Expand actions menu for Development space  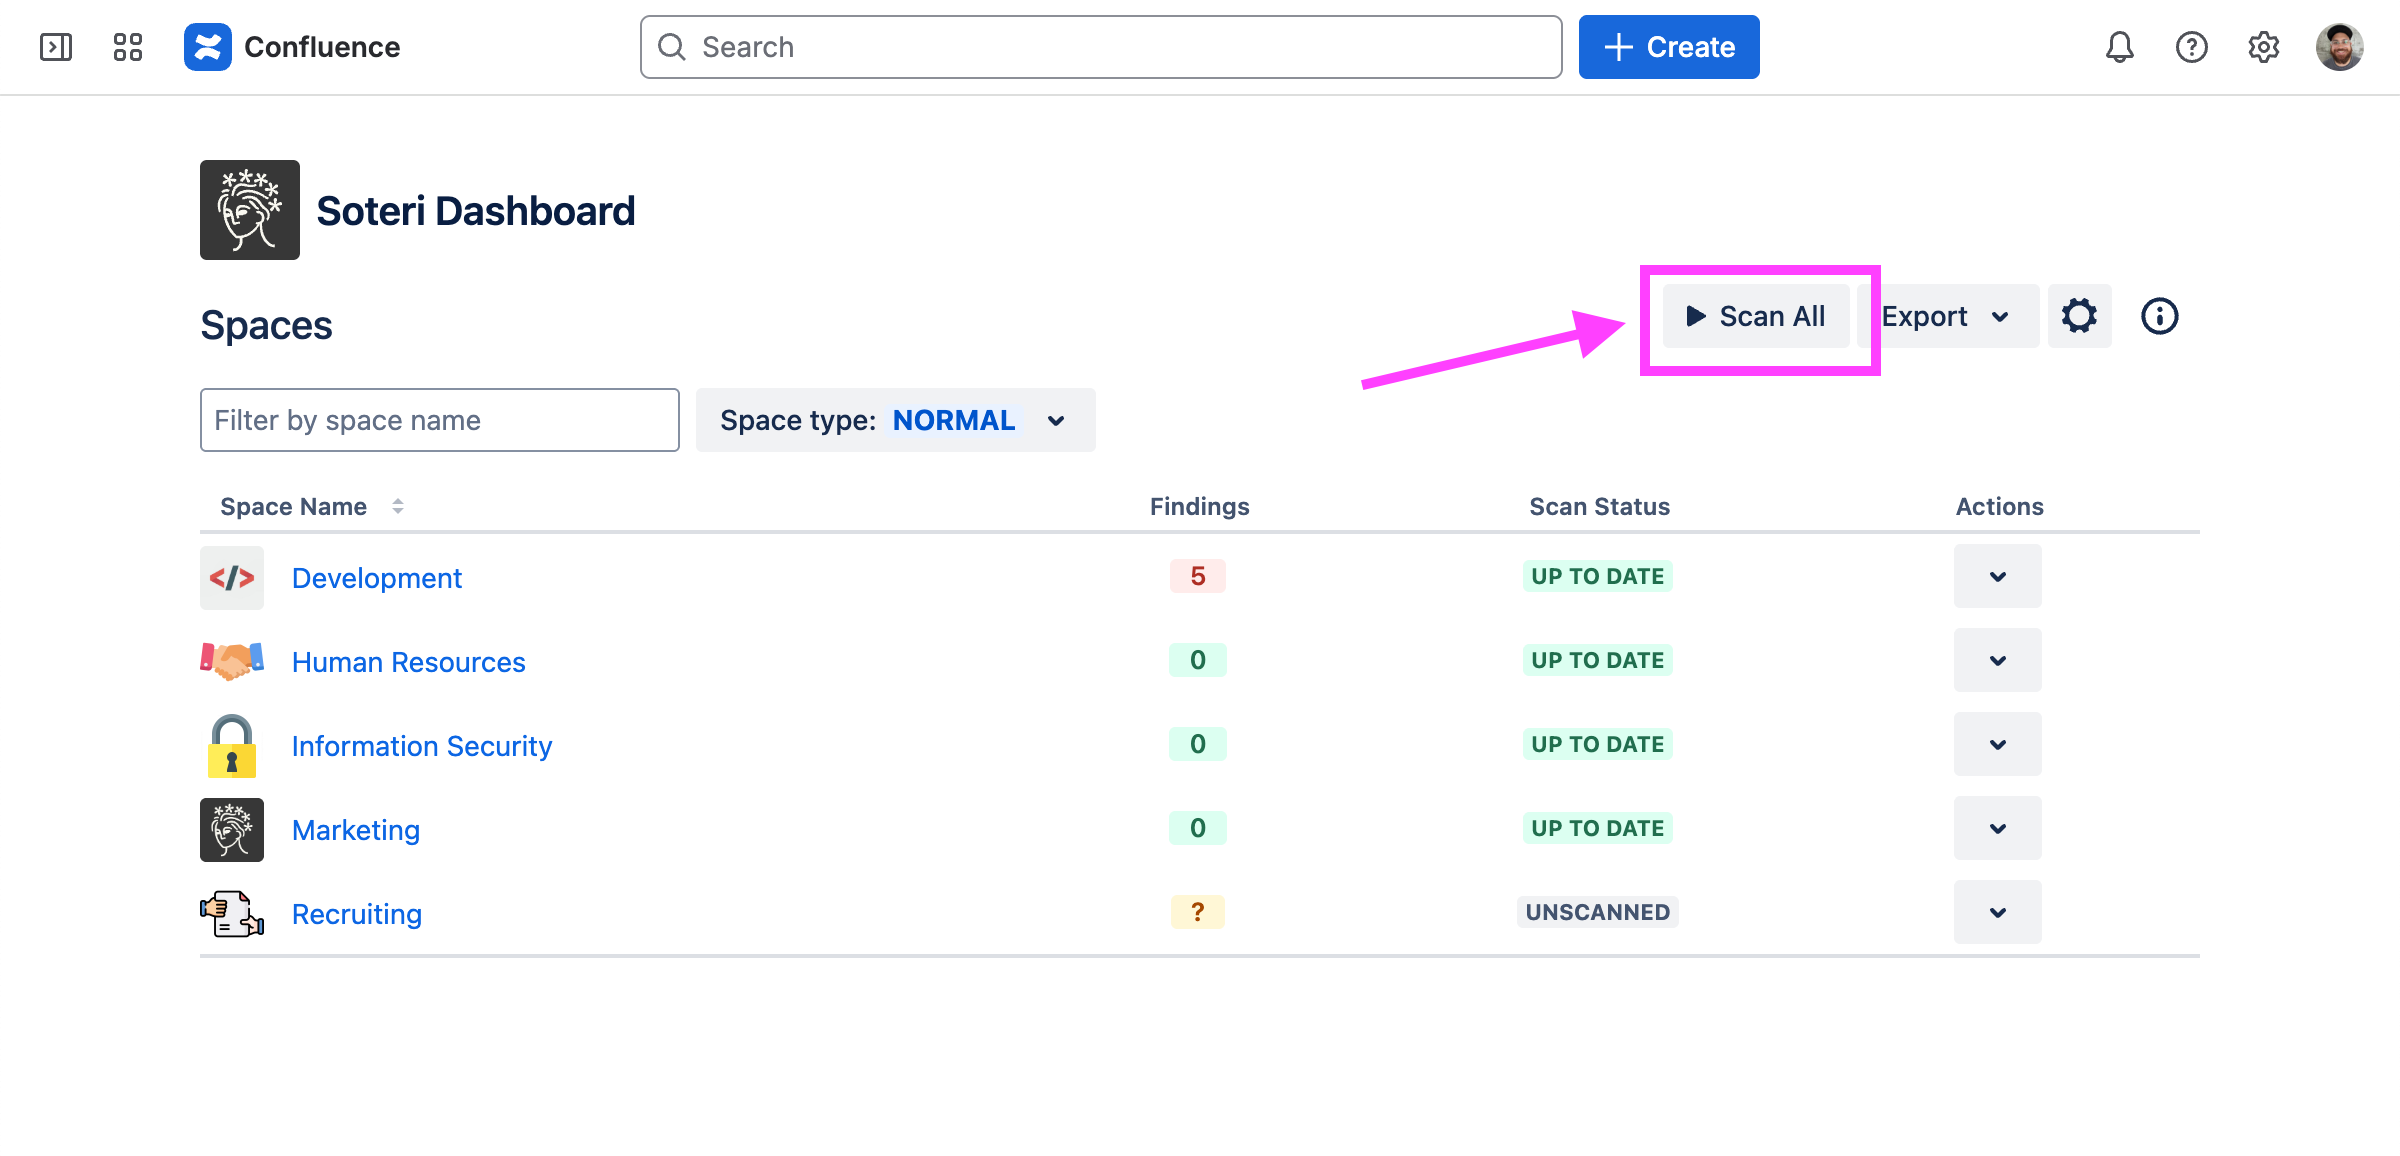(1997, 576)
